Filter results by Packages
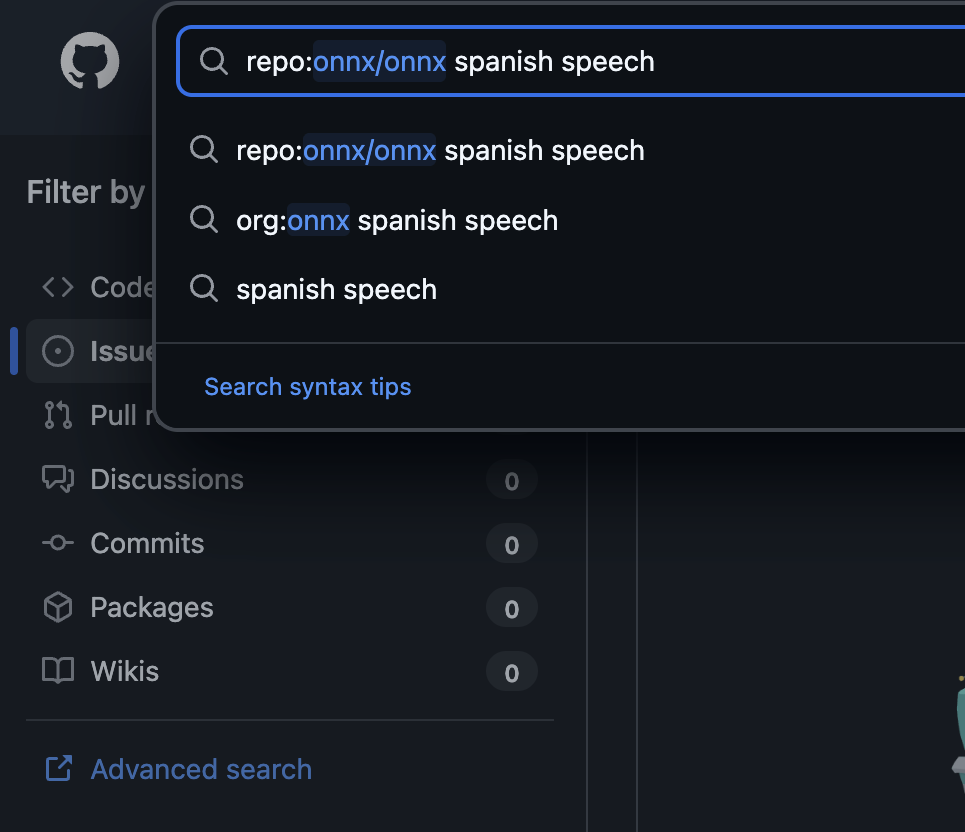The image size is (965, 832). click(x=151, y=607)
